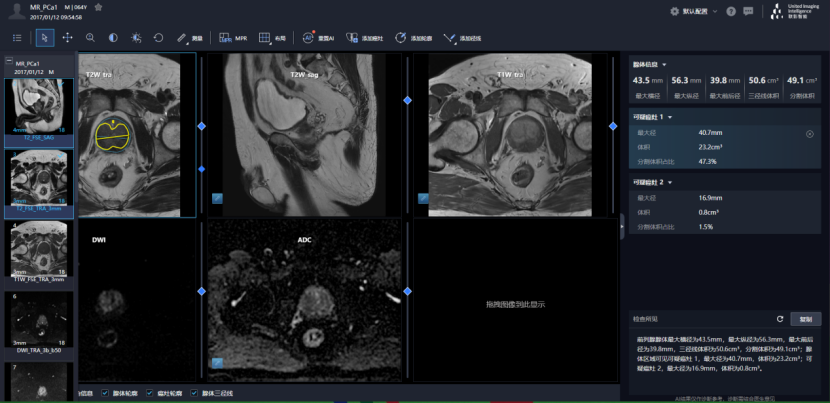Click the slice slider diamond beside T2W_sag
The width and height of the screenshot is (830, 403).
[407, 100]
